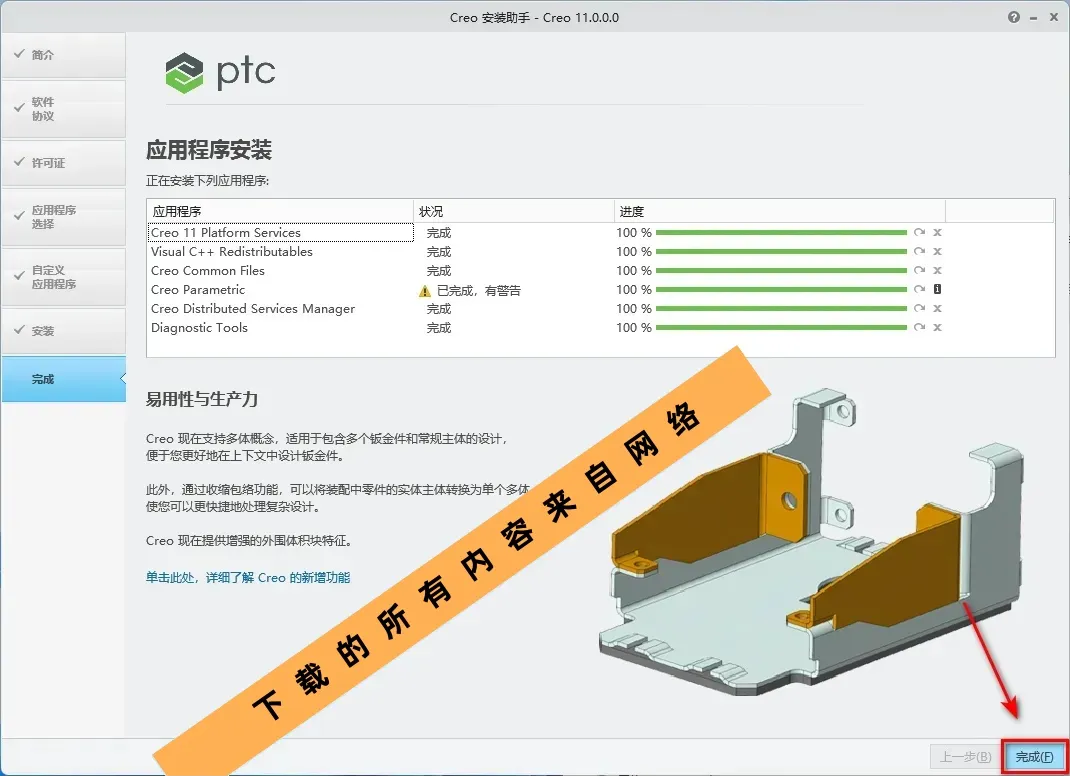Click the X icon for Creo Common Files
Viewport: 1071px width, 777px height.
(x=938, y=270)
